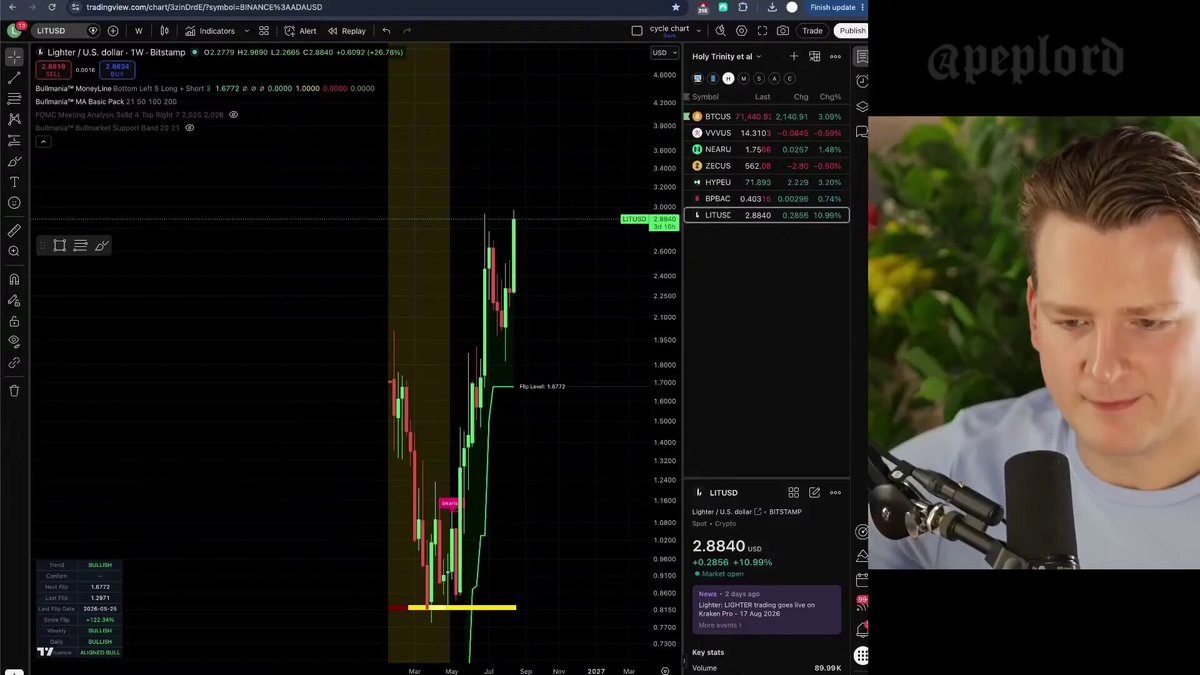This screenshot has height=675, width=1200.
Task: Take a chart snapshot with camera icon
Action: point(783,31)
